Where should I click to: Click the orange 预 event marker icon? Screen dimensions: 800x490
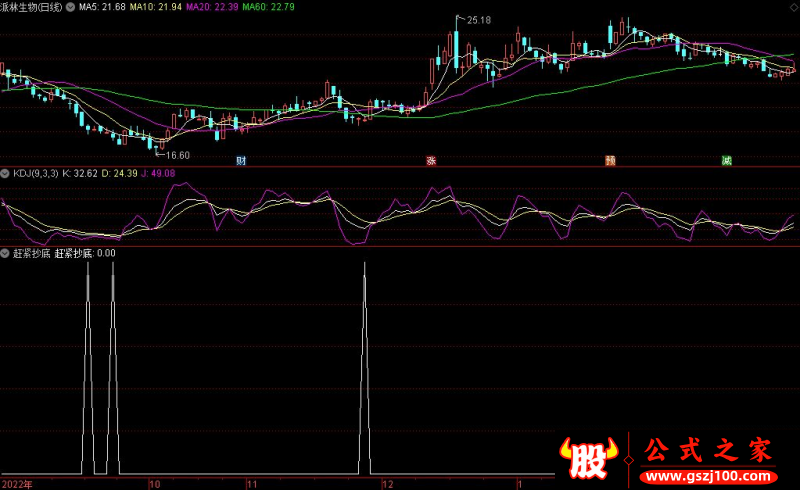click(x=609, y=161)
